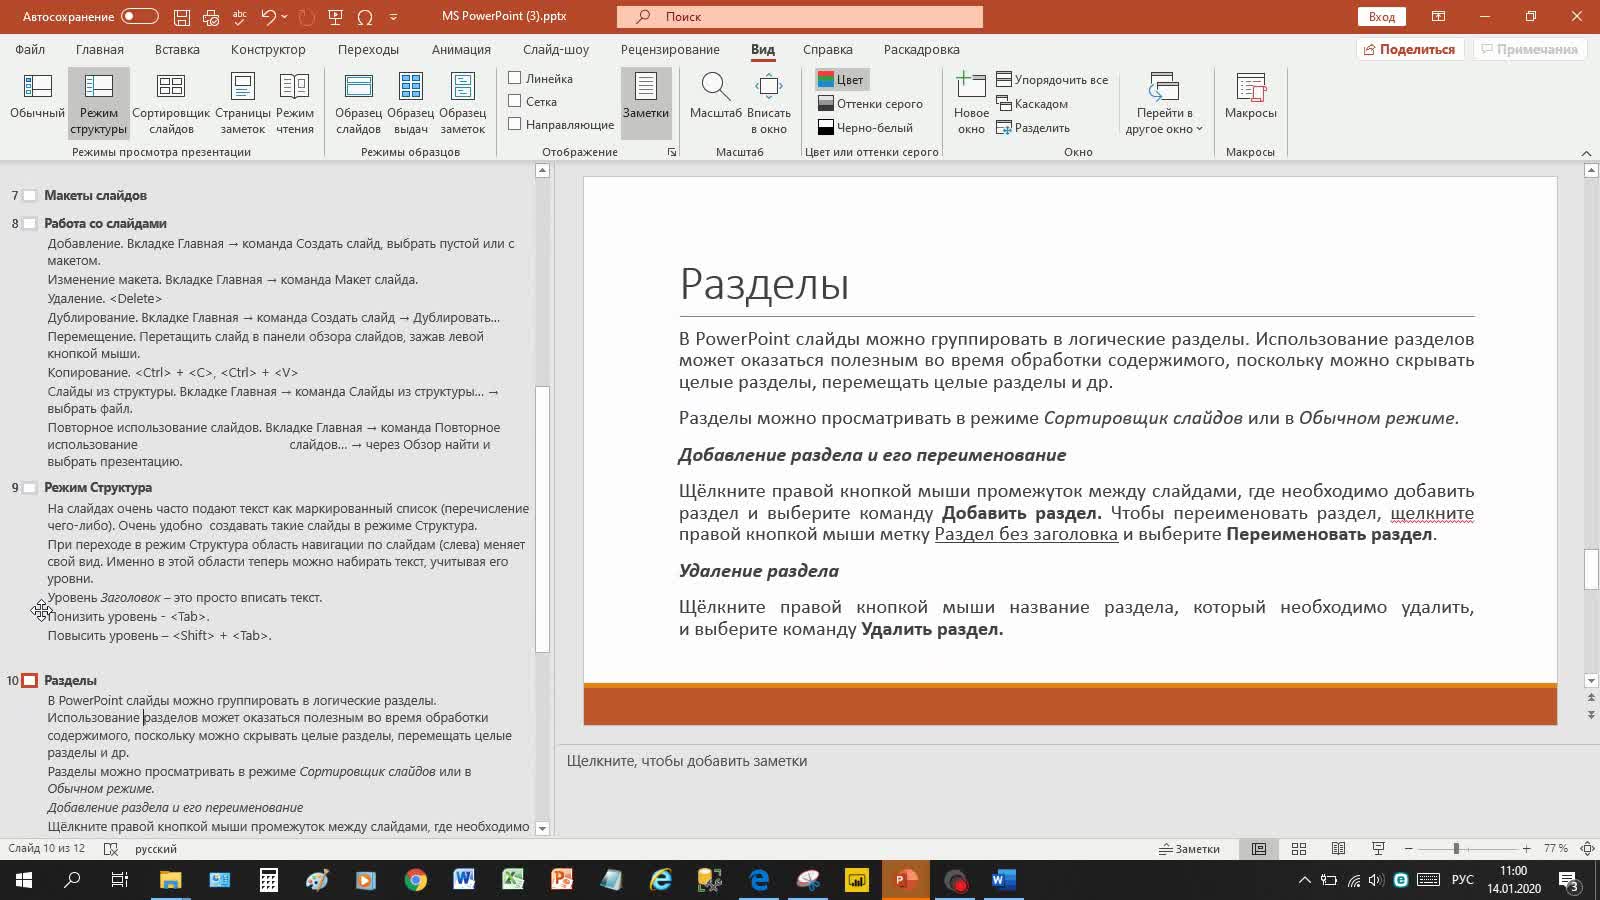This screenshot has width=1600, height=900.
Task: Fit slide to current window in status bar
Action: coord(1587,849)
